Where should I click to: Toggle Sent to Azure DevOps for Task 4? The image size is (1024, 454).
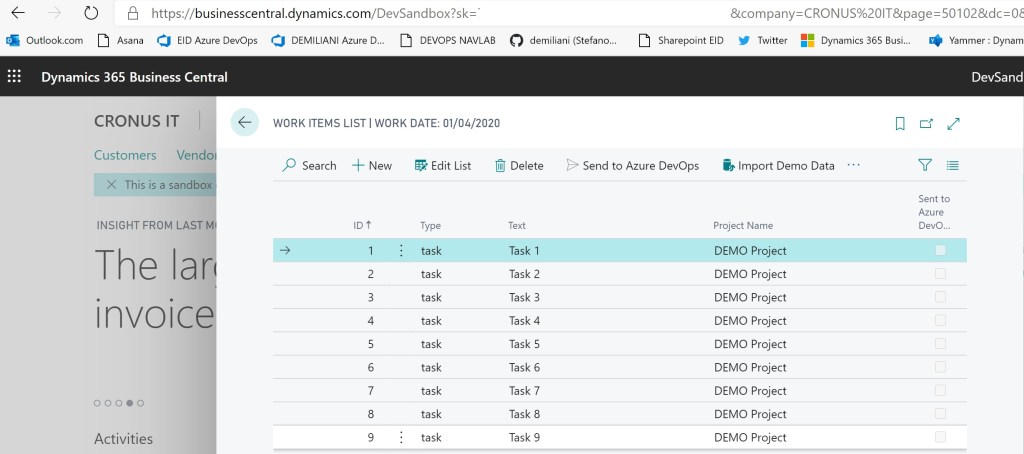[x=940, y=321]
